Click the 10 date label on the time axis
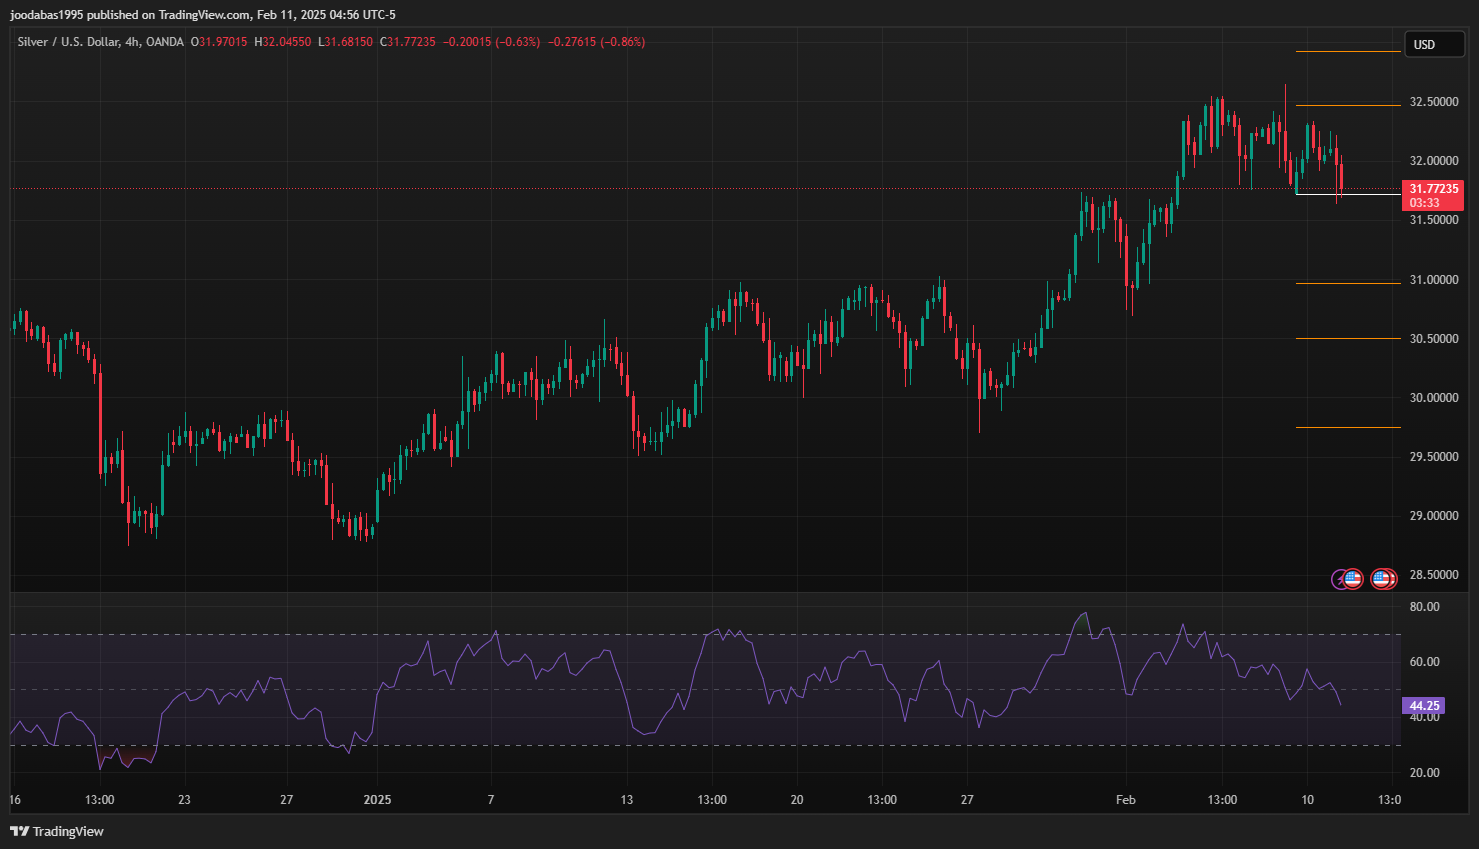The width and height of the screenshot is (1479, 849). (x=1307, y=800)
